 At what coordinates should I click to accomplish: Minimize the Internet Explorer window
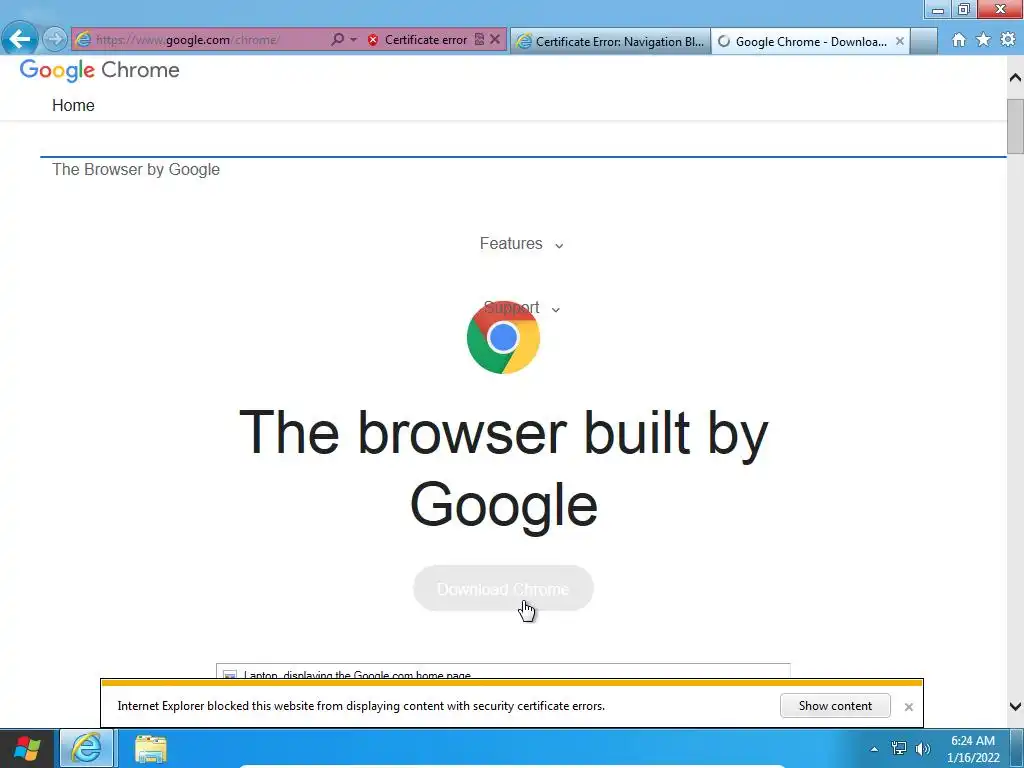[938, 9]
